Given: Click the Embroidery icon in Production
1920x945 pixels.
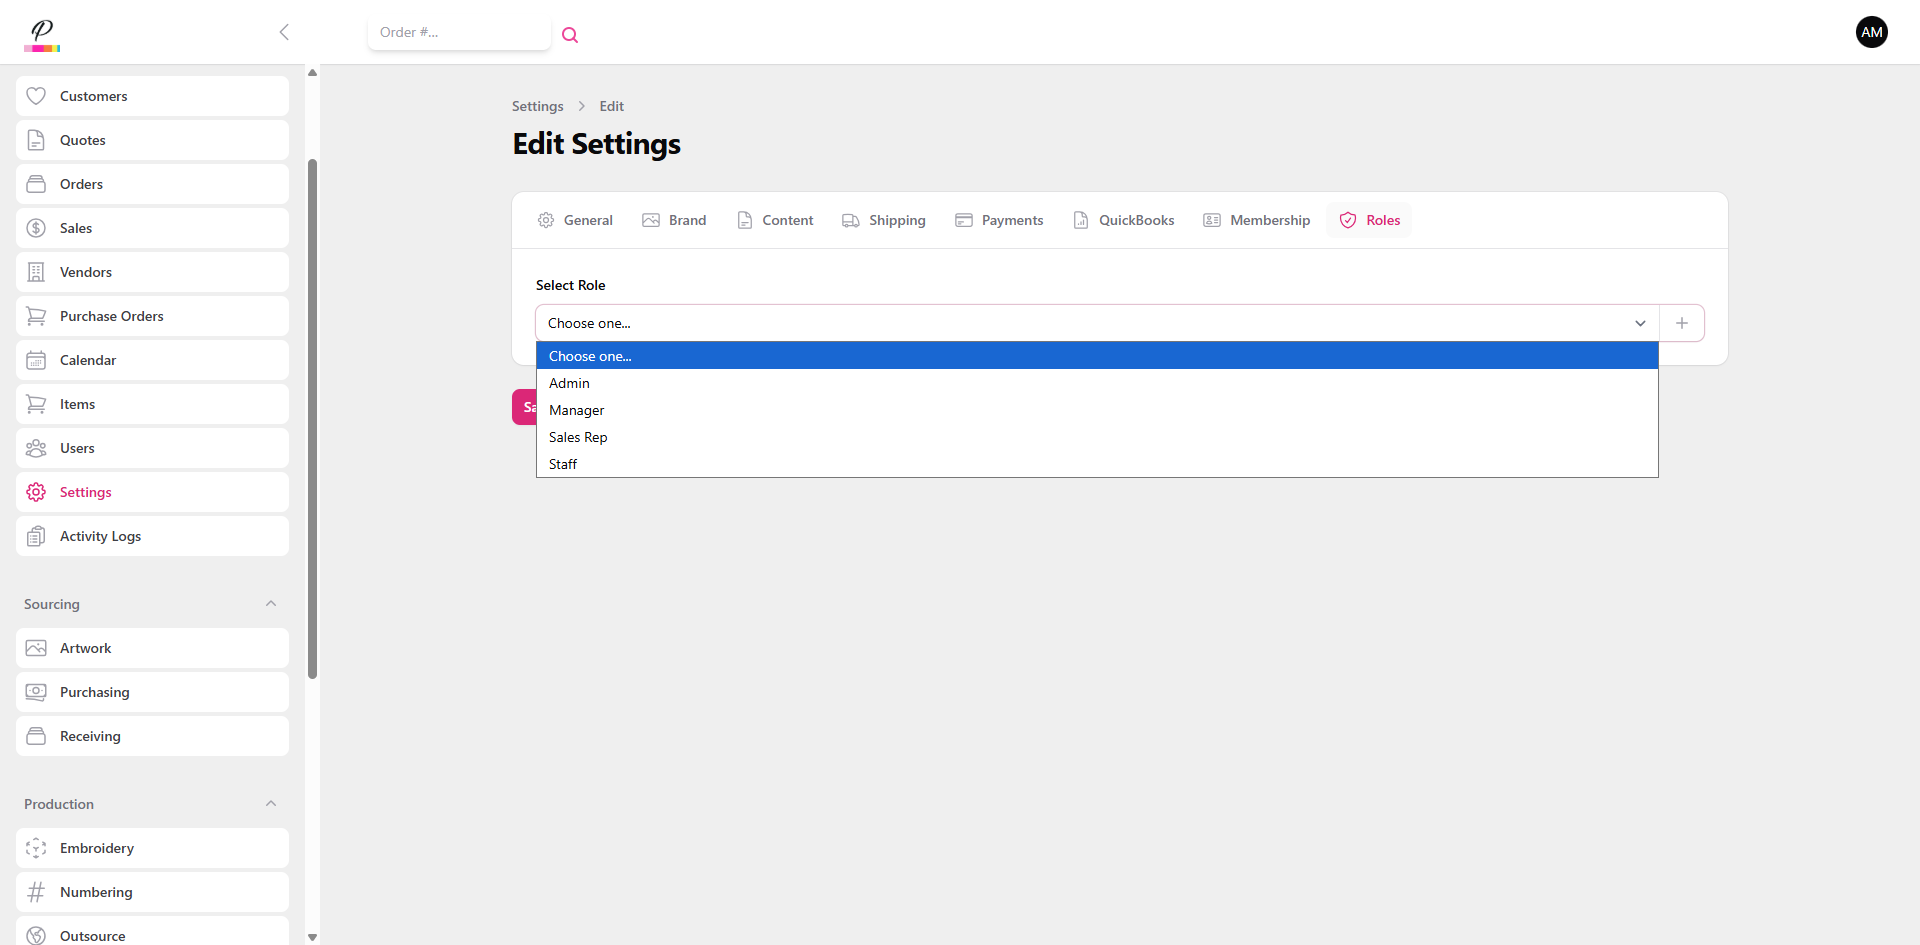Looking at the screenshot, I should tap(36, 848).
